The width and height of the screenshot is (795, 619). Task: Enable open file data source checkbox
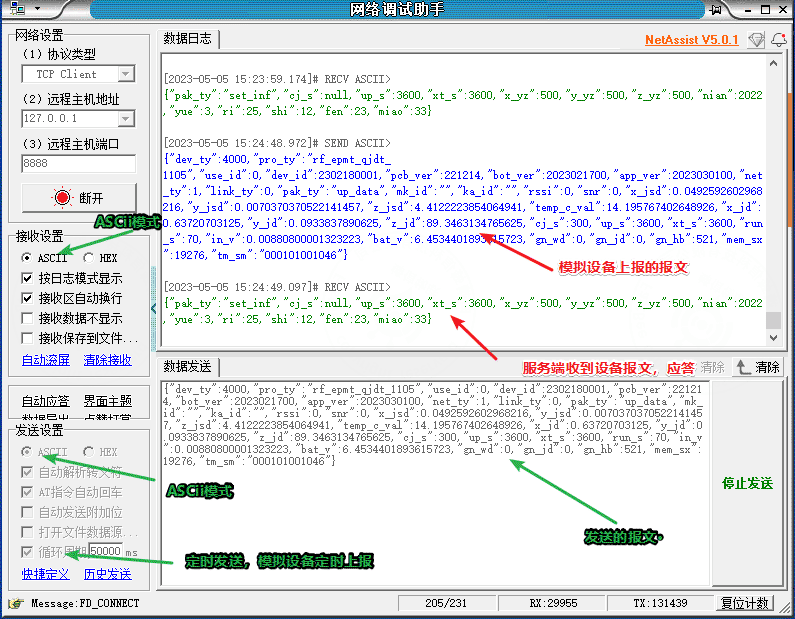pyautogui.click(x=27, y=532)
